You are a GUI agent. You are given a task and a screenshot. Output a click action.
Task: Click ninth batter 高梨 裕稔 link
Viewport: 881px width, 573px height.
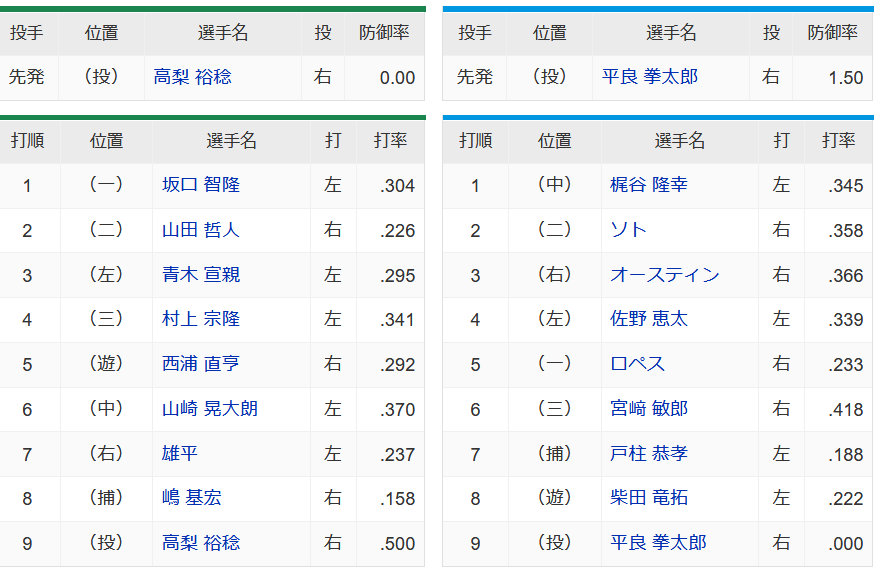[x=201, y=543]
